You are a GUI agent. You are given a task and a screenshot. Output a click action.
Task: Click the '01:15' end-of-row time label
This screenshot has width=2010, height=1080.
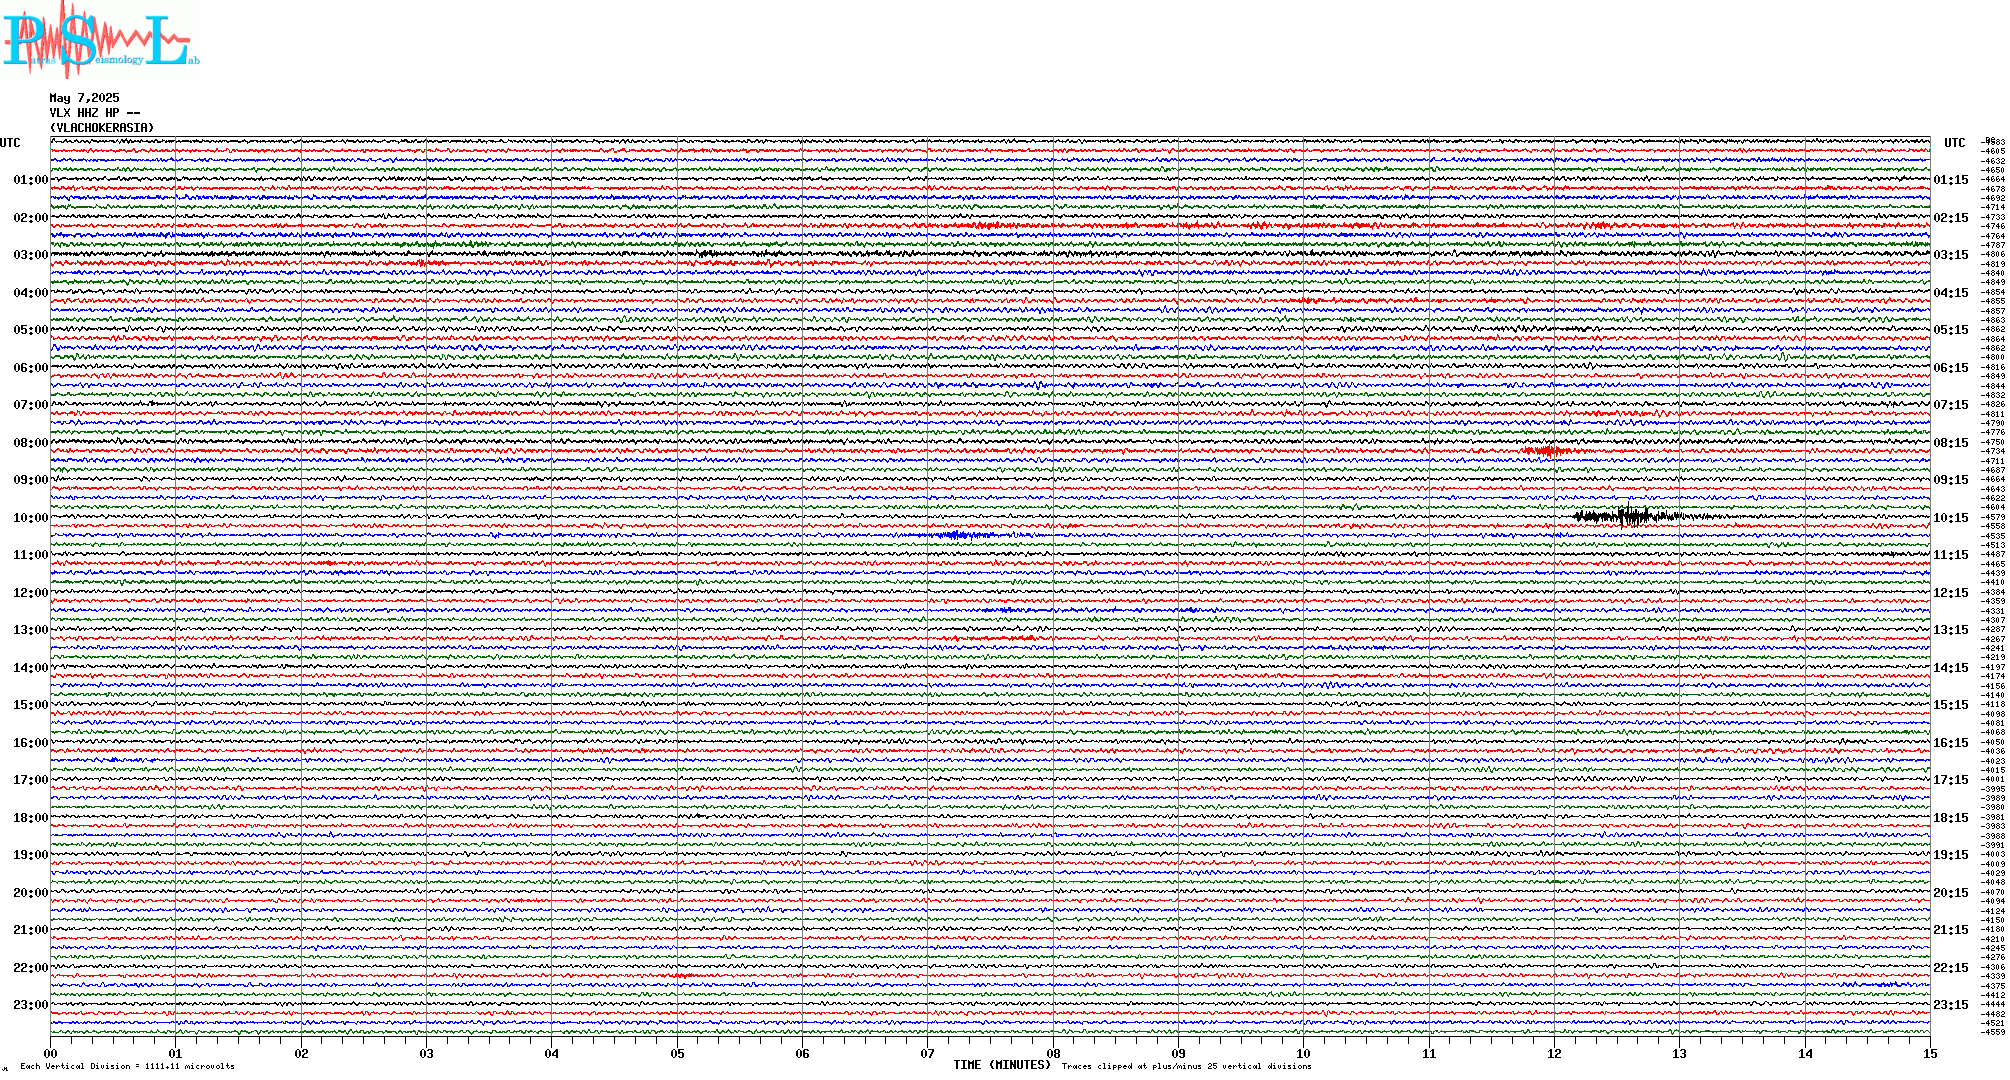point(1951,180)
